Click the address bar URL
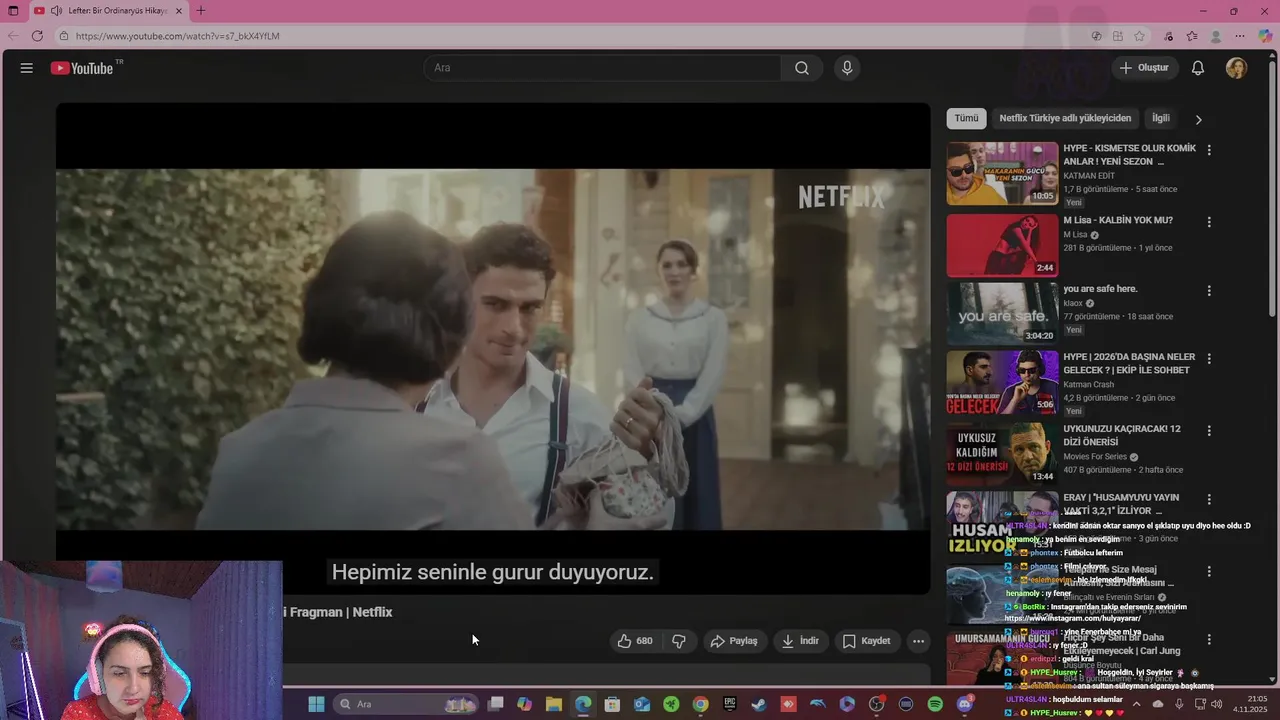 (178, 36)
